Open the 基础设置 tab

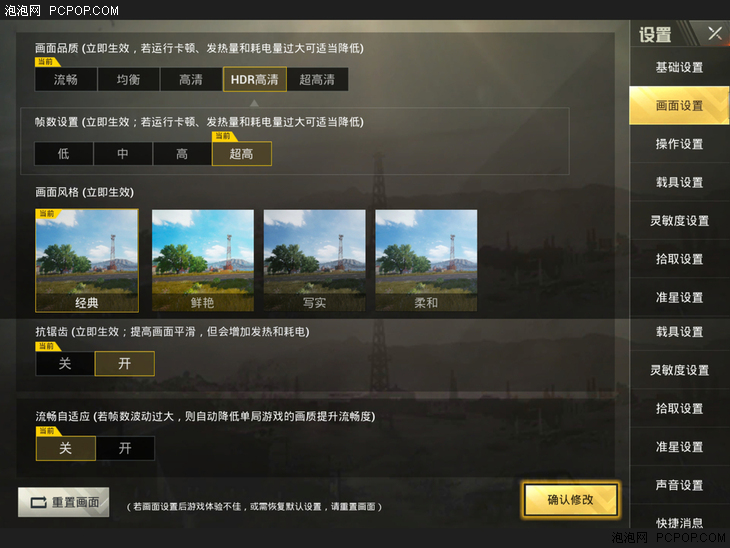click(x=679, y=67)
